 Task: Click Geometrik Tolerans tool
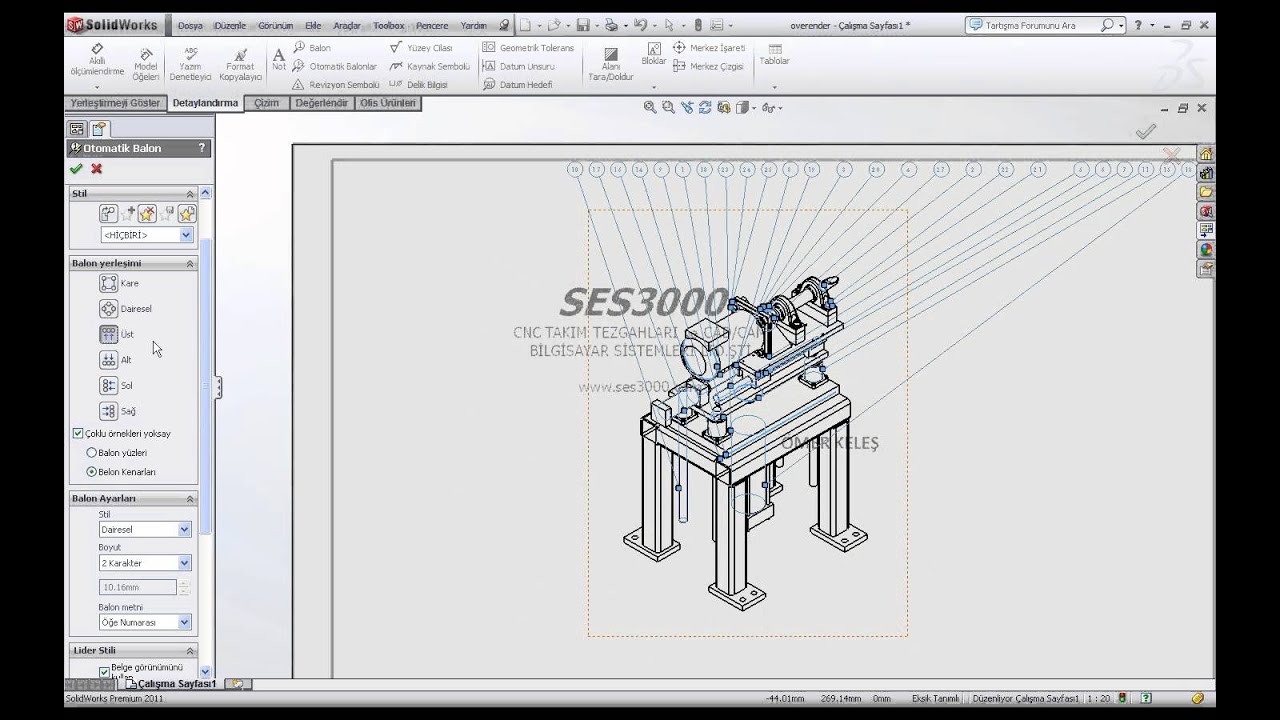pos(528,47)
